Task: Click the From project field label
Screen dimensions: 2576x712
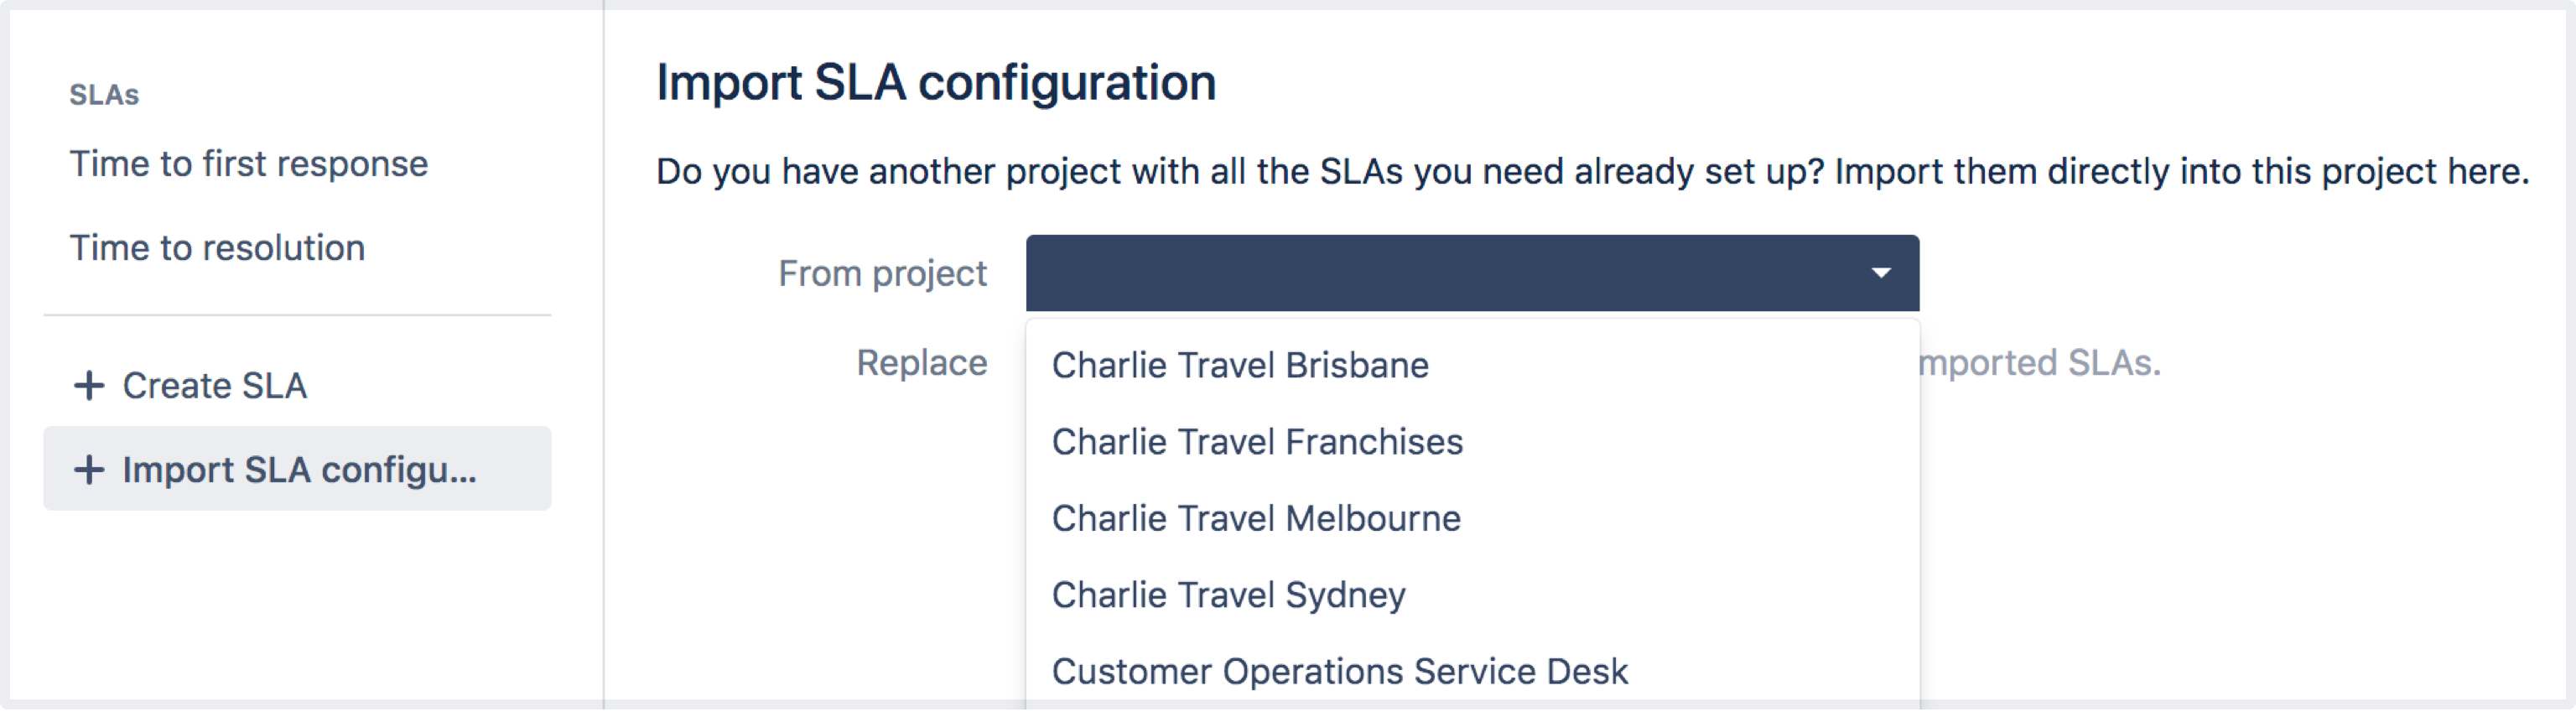Action: coord(882,273)
